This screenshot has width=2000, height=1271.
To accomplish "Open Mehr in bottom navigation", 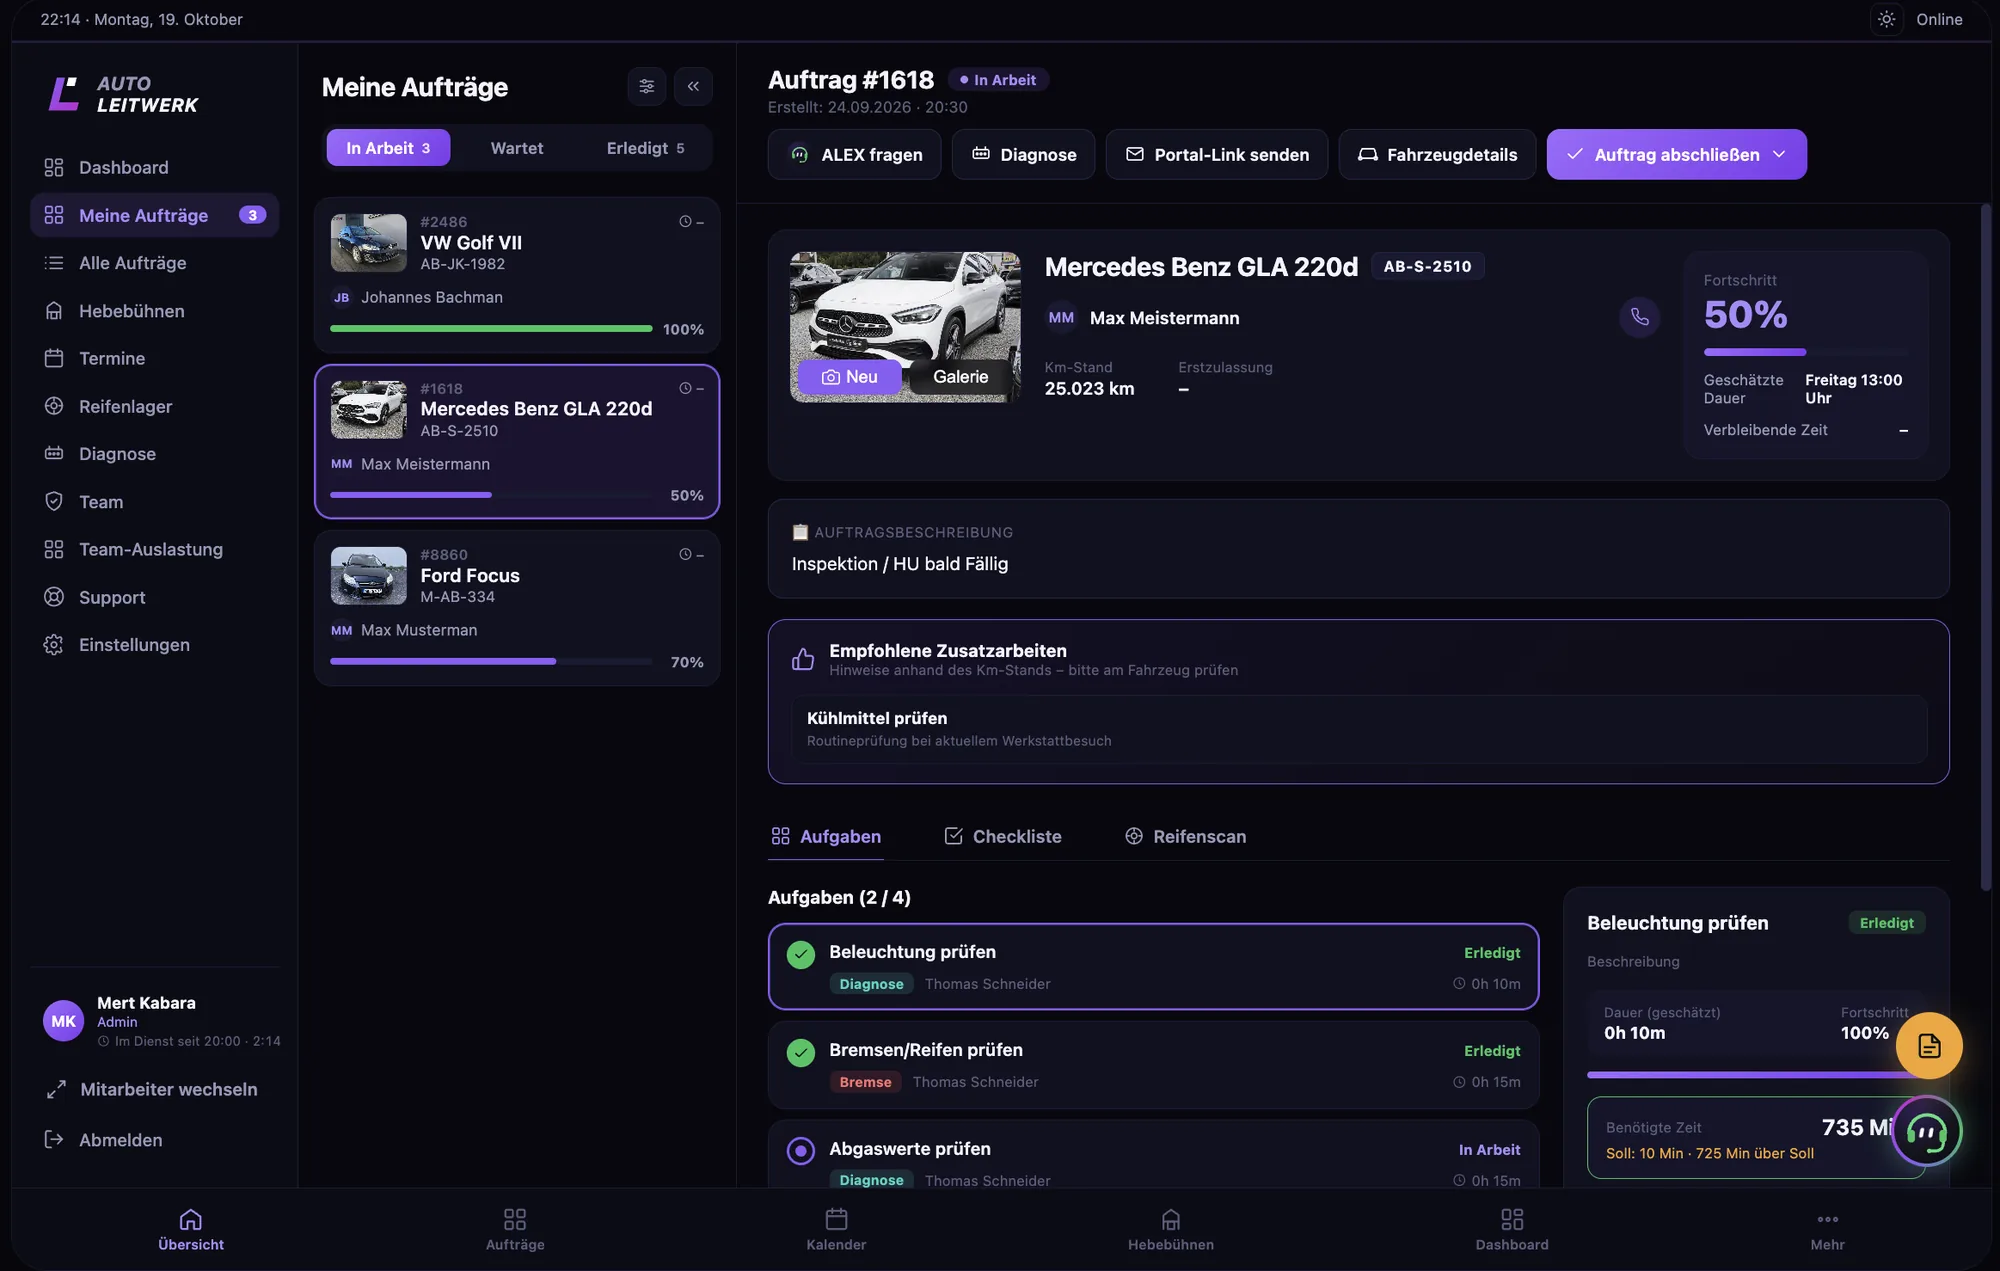I will pos(1827,1229).
